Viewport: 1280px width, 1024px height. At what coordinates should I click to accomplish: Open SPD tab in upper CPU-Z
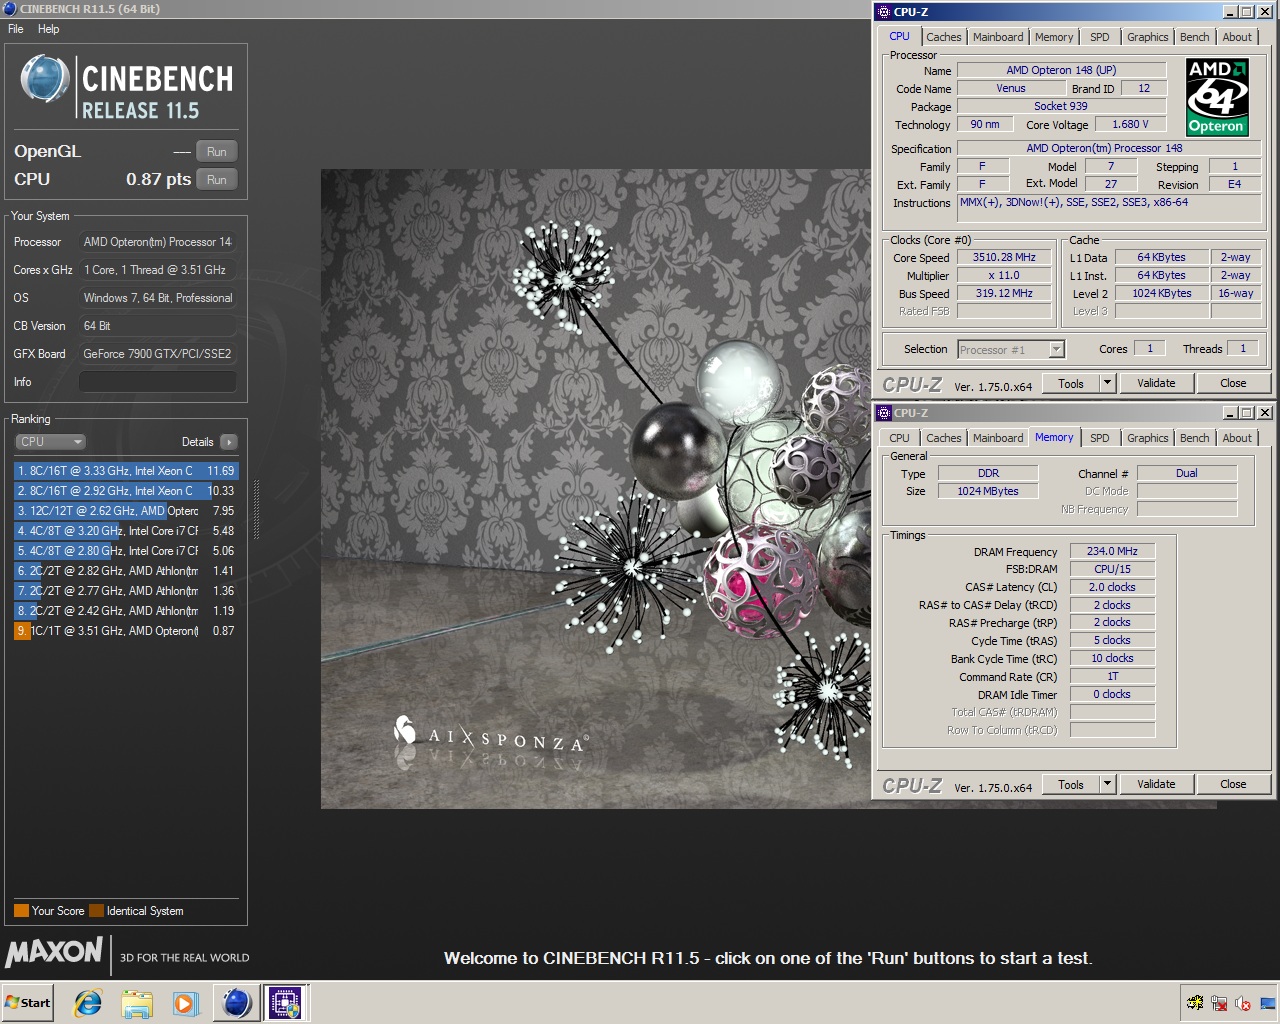[x=1100, y=37]
